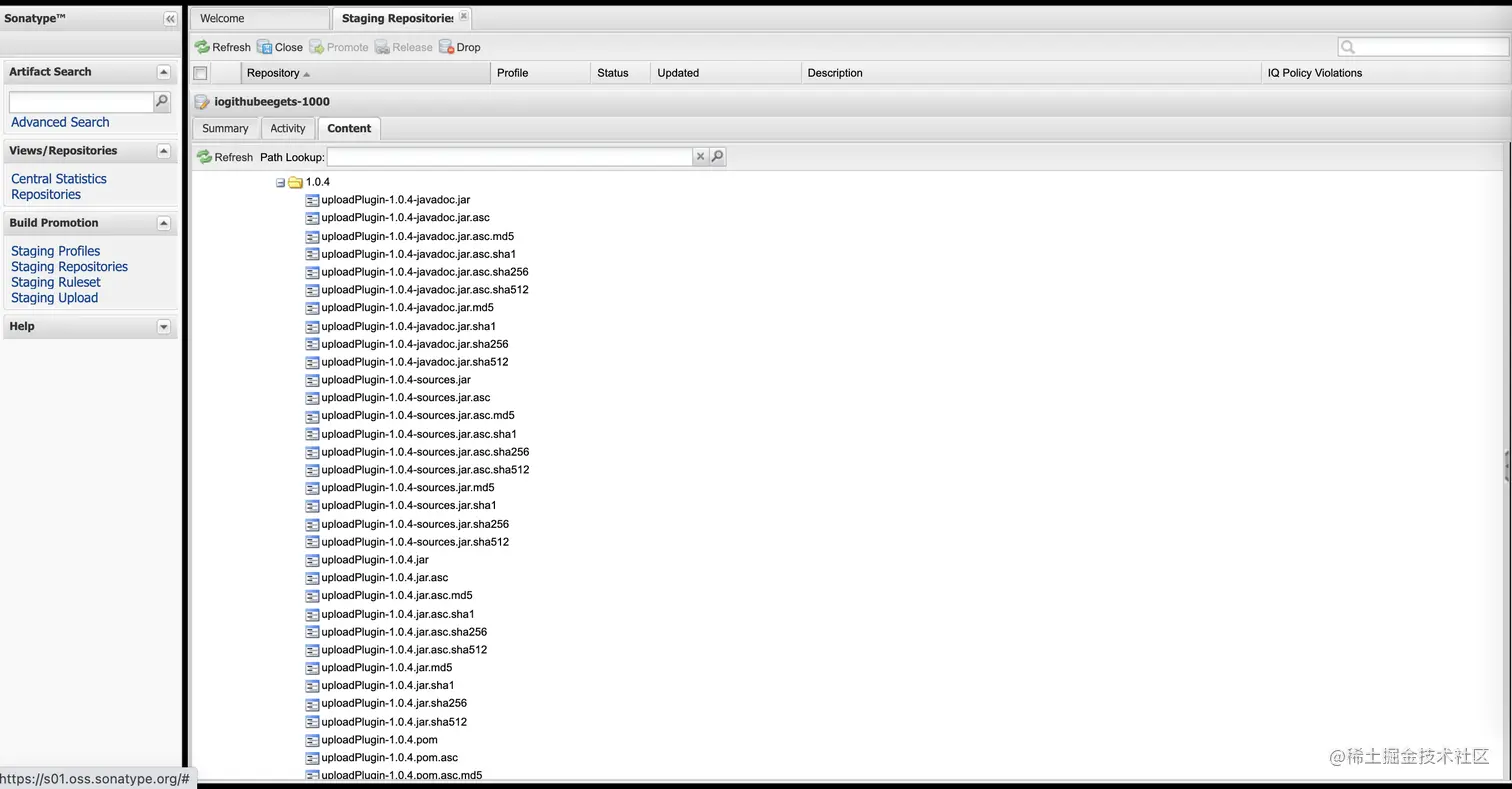Select uploadPlugin-1.0.4-javadoc.jar.sha512 file
The height and width of the screenshot is (789, 1512).
click(415, 362)
